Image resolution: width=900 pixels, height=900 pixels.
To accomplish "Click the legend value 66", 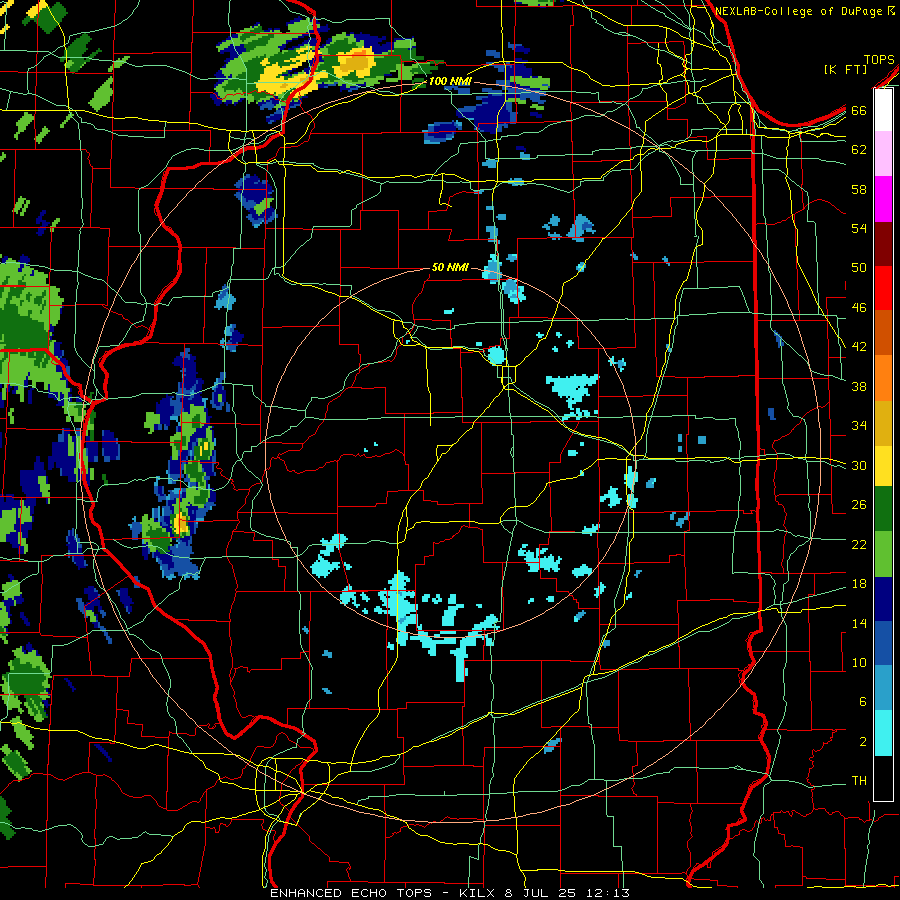I will tap(859, 110).
